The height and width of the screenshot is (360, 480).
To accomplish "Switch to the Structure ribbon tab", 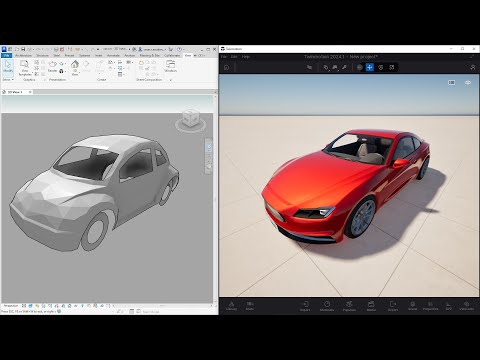I will pyautogui.click(x=42, y=55).
